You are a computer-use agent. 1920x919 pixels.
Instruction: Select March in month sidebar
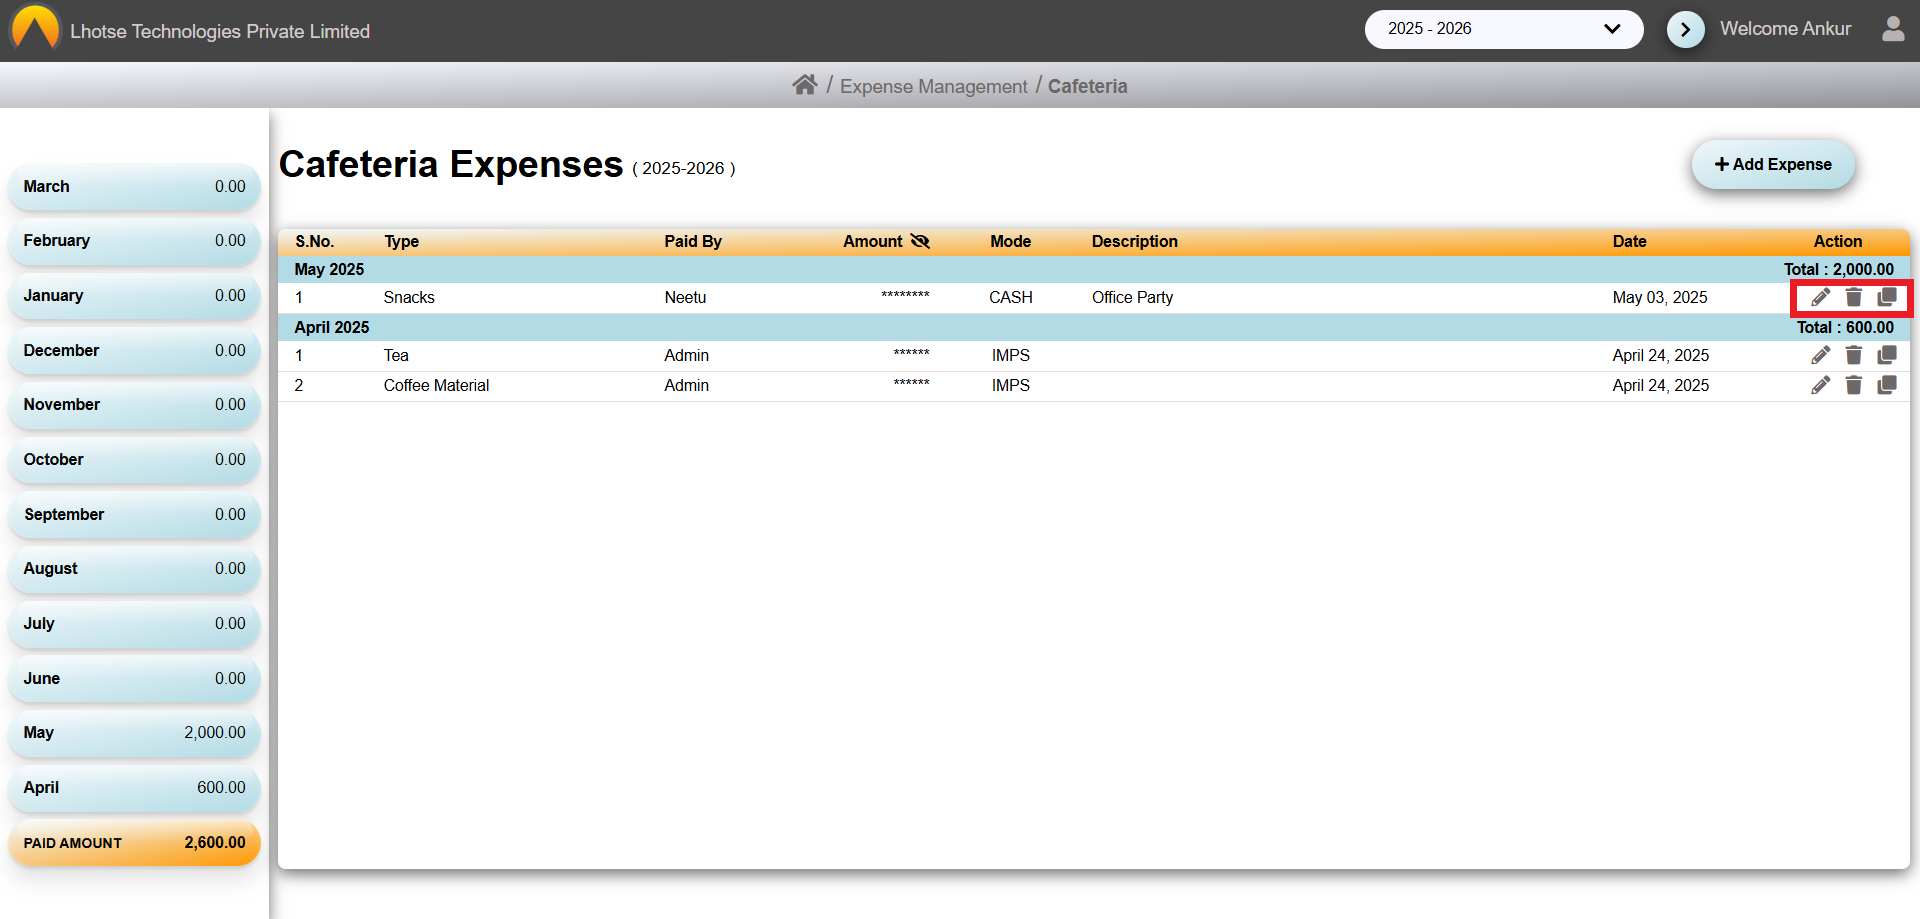(x=134, y=187)
